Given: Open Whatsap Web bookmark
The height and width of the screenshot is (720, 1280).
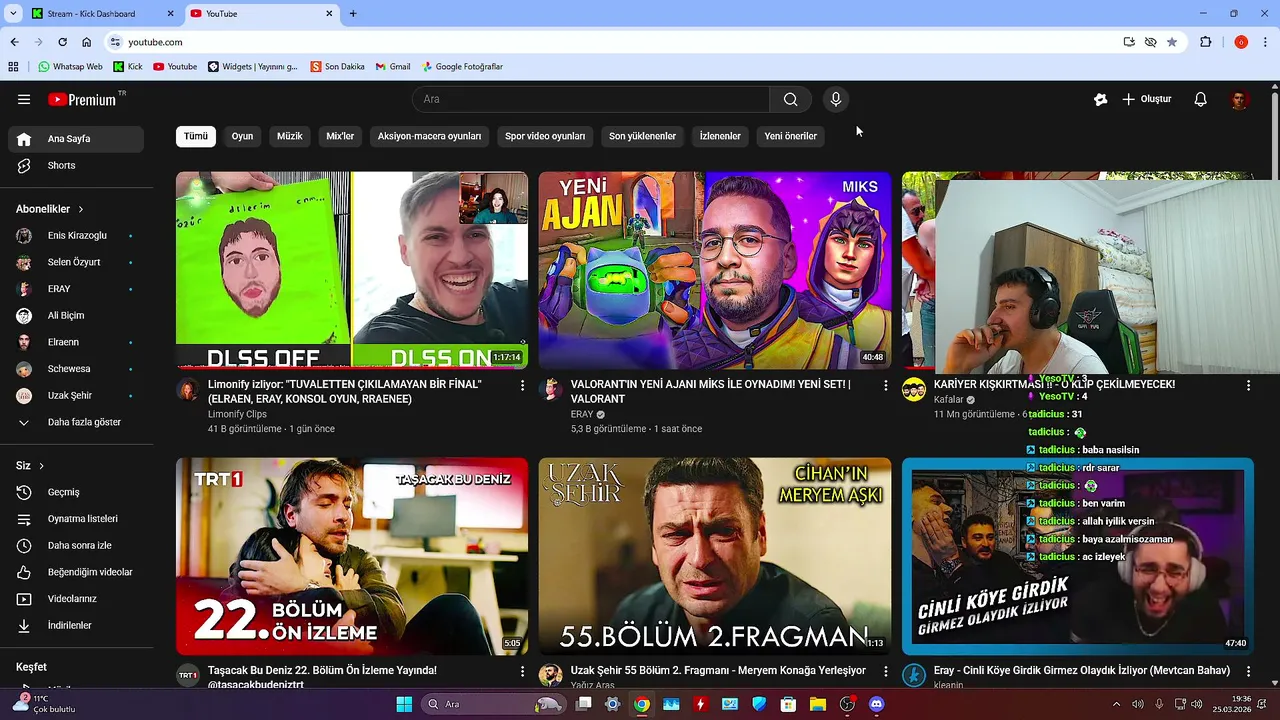Looking at the screenshot, I should pyautogui.click(x=70, y=67).
